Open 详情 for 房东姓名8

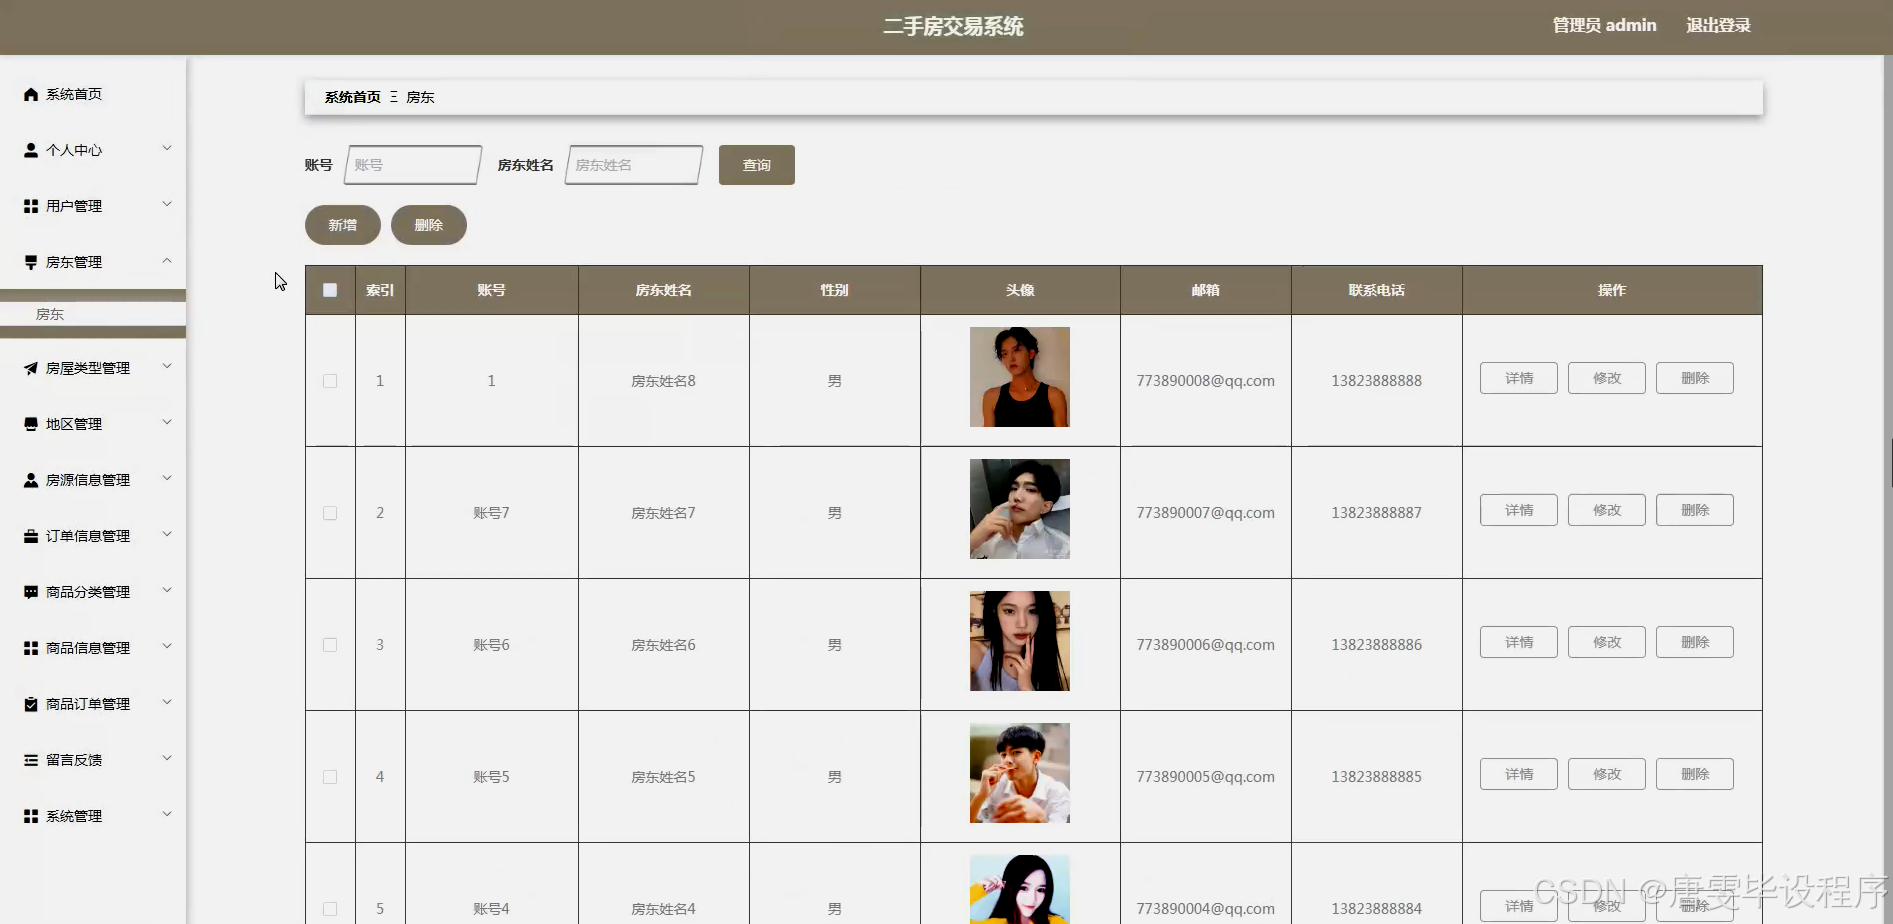tap(1519, 378)
